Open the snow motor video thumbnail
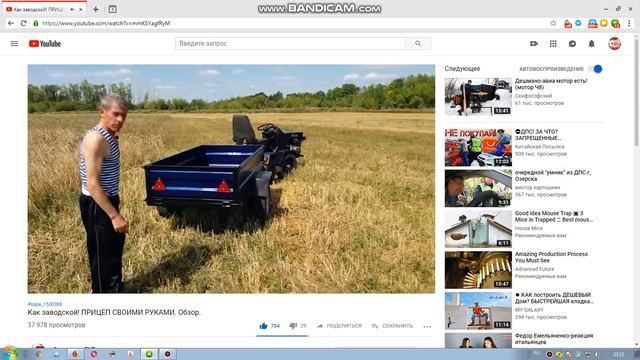Viewport: 640px width, 360px height. point(478,97)
